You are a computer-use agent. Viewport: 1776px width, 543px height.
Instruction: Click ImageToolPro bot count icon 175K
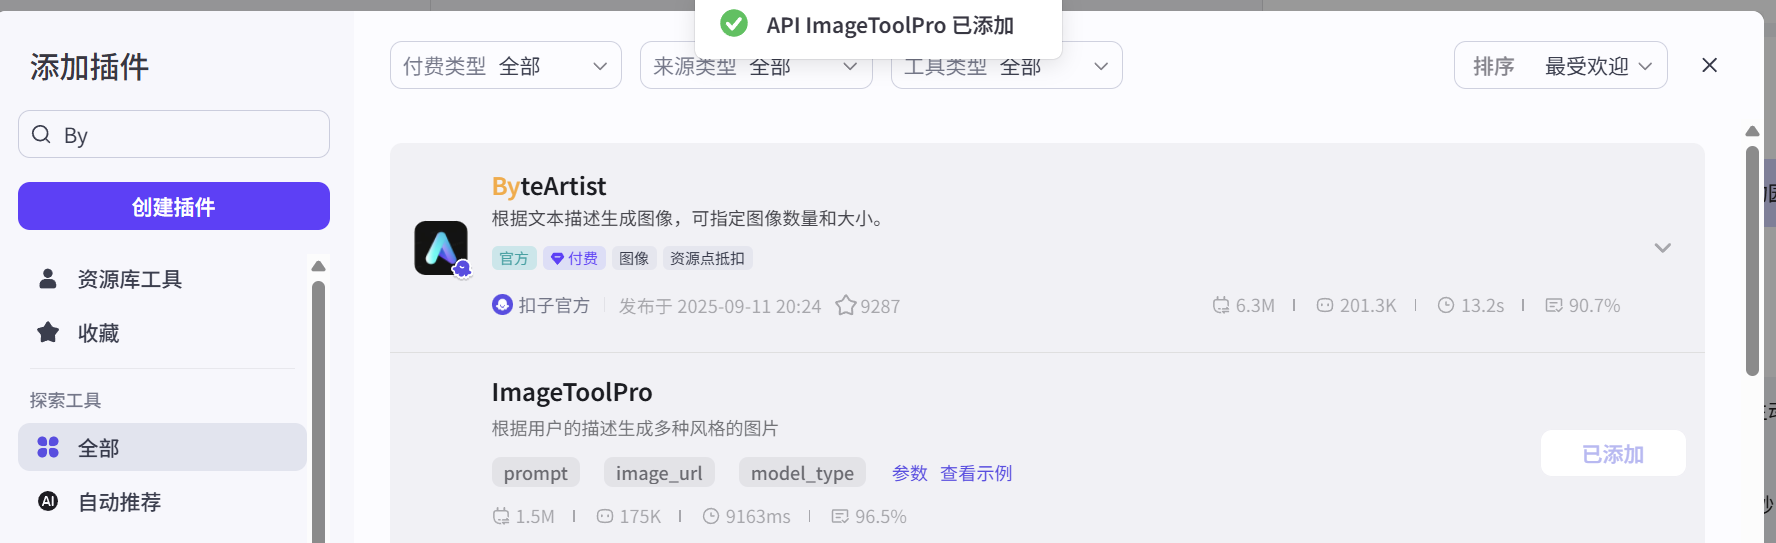click(x=605, y=516)
